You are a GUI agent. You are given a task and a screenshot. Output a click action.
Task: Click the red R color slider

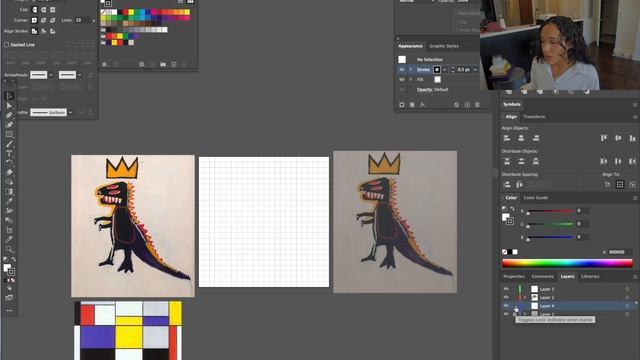point(550,211)
